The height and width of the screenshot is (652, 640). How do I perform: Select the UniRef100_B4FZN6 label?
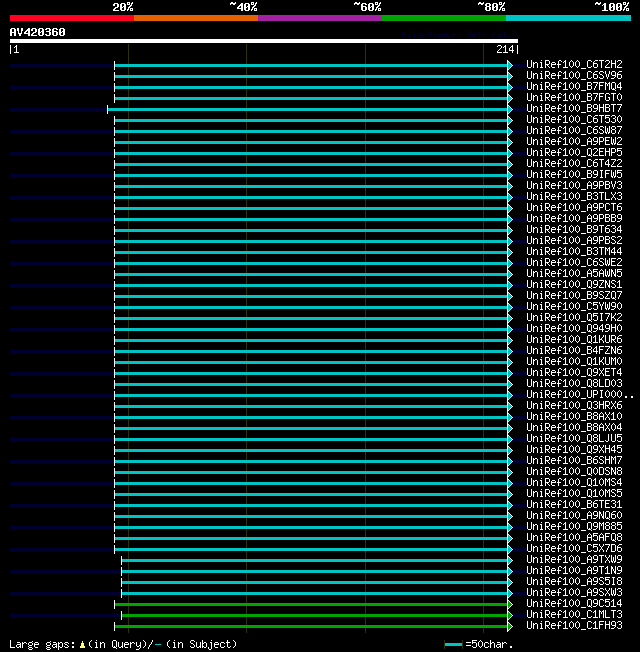tap(574, 351)
